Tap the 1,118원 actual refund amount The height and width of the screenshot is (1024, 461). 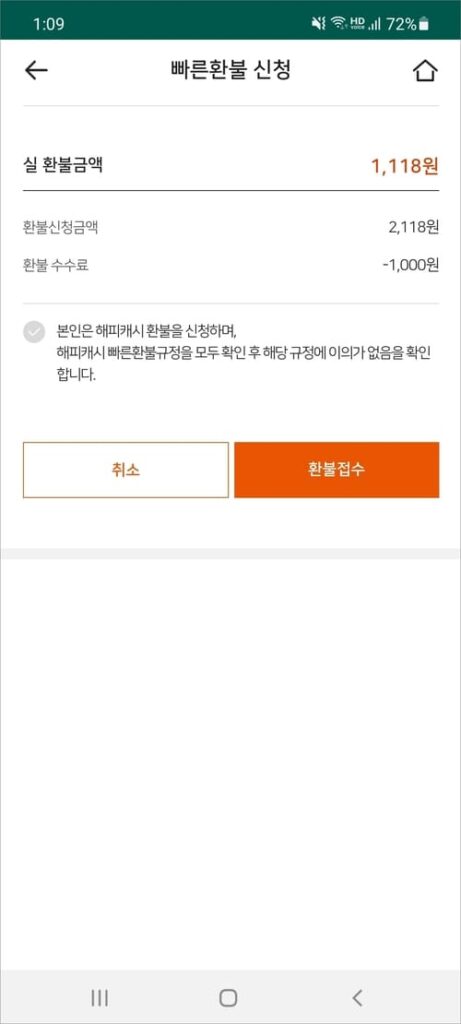pos(405,166)
